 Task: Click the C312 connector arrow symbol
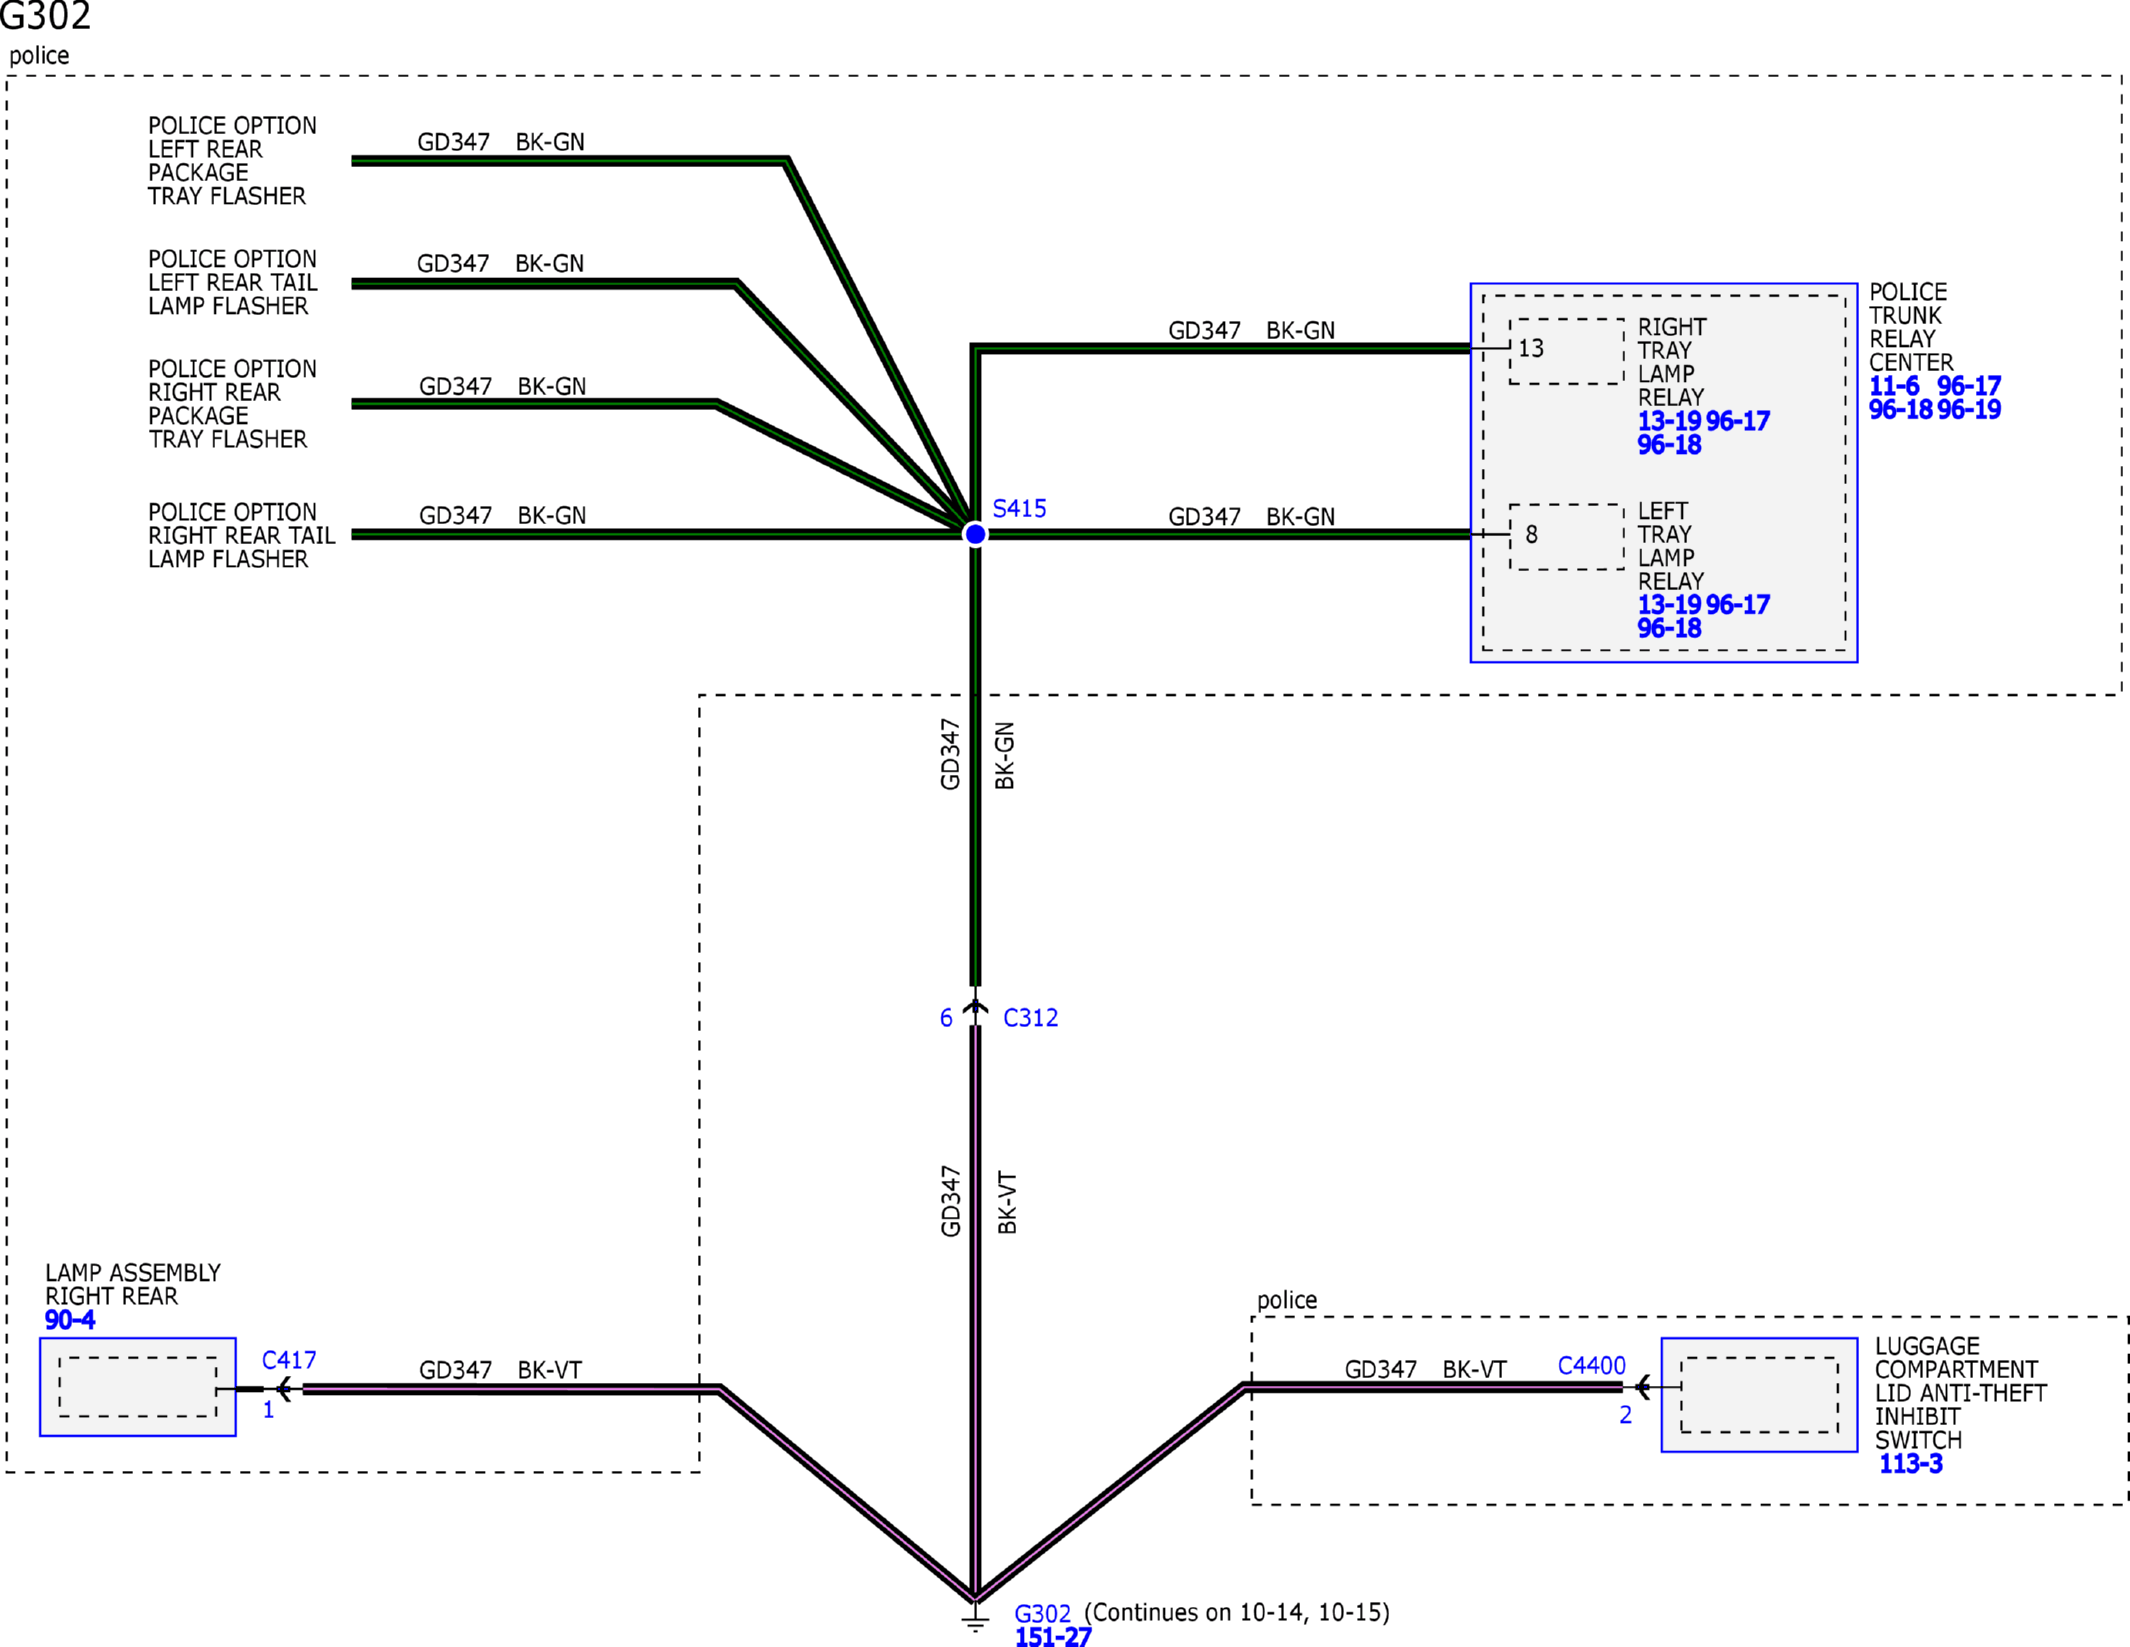pyautogui.click(x=975, y=1007)
